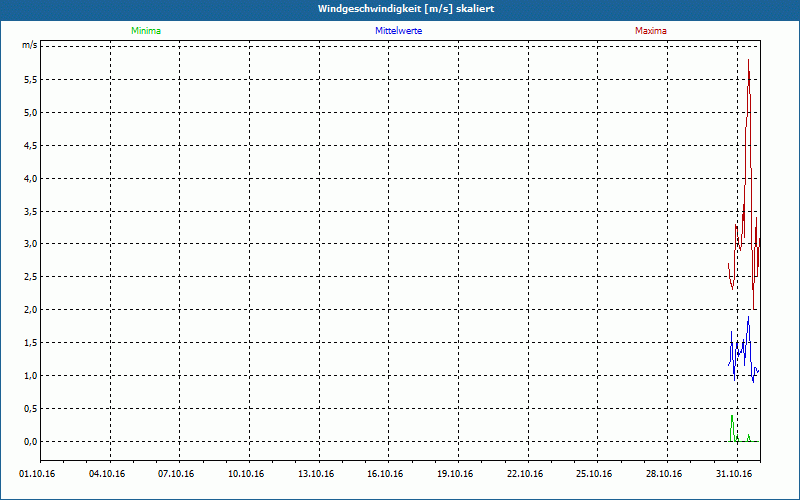Click the 5,5 value on y-axis
The image size is (800, 500).
point(31,80)
